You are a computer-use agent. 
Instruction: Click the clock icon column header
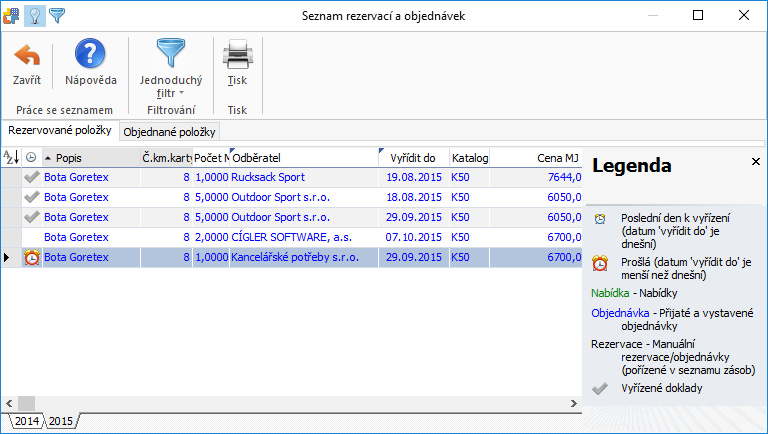31,157
